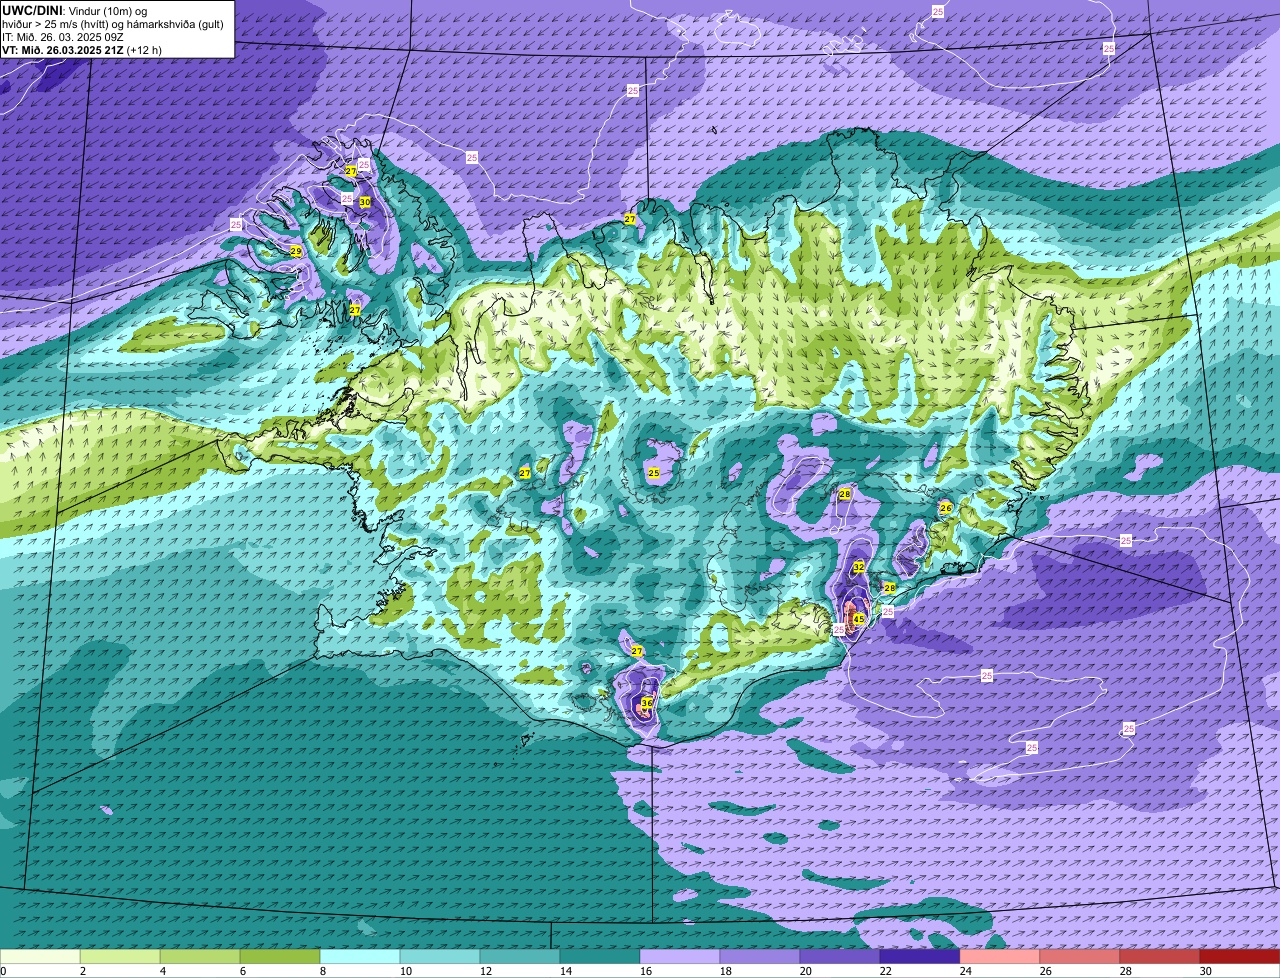The height and width of the screenshot is (978, 1280).
Task: Click the yellow 45 gust label
Action: 858,619
